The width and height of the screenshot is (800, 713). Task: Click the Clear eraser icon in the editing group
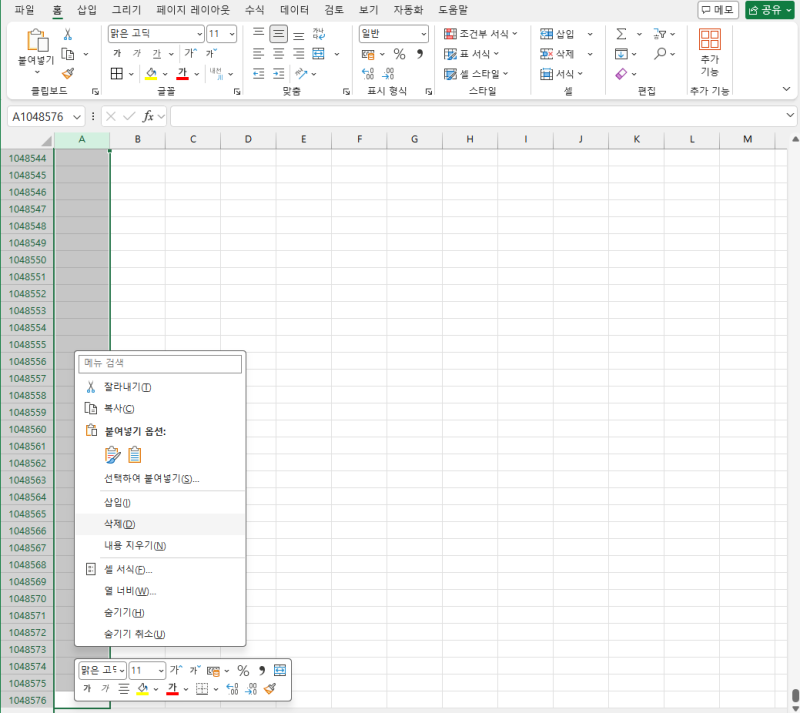tap(621, 74)
